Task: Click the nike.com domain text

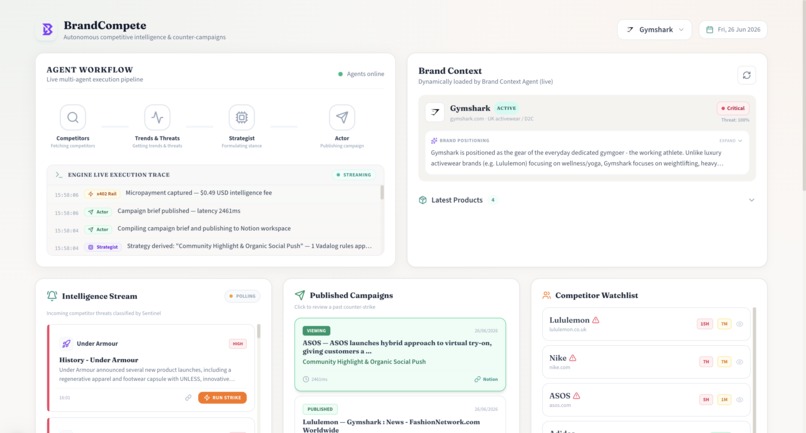Action: tap(559, 368)
